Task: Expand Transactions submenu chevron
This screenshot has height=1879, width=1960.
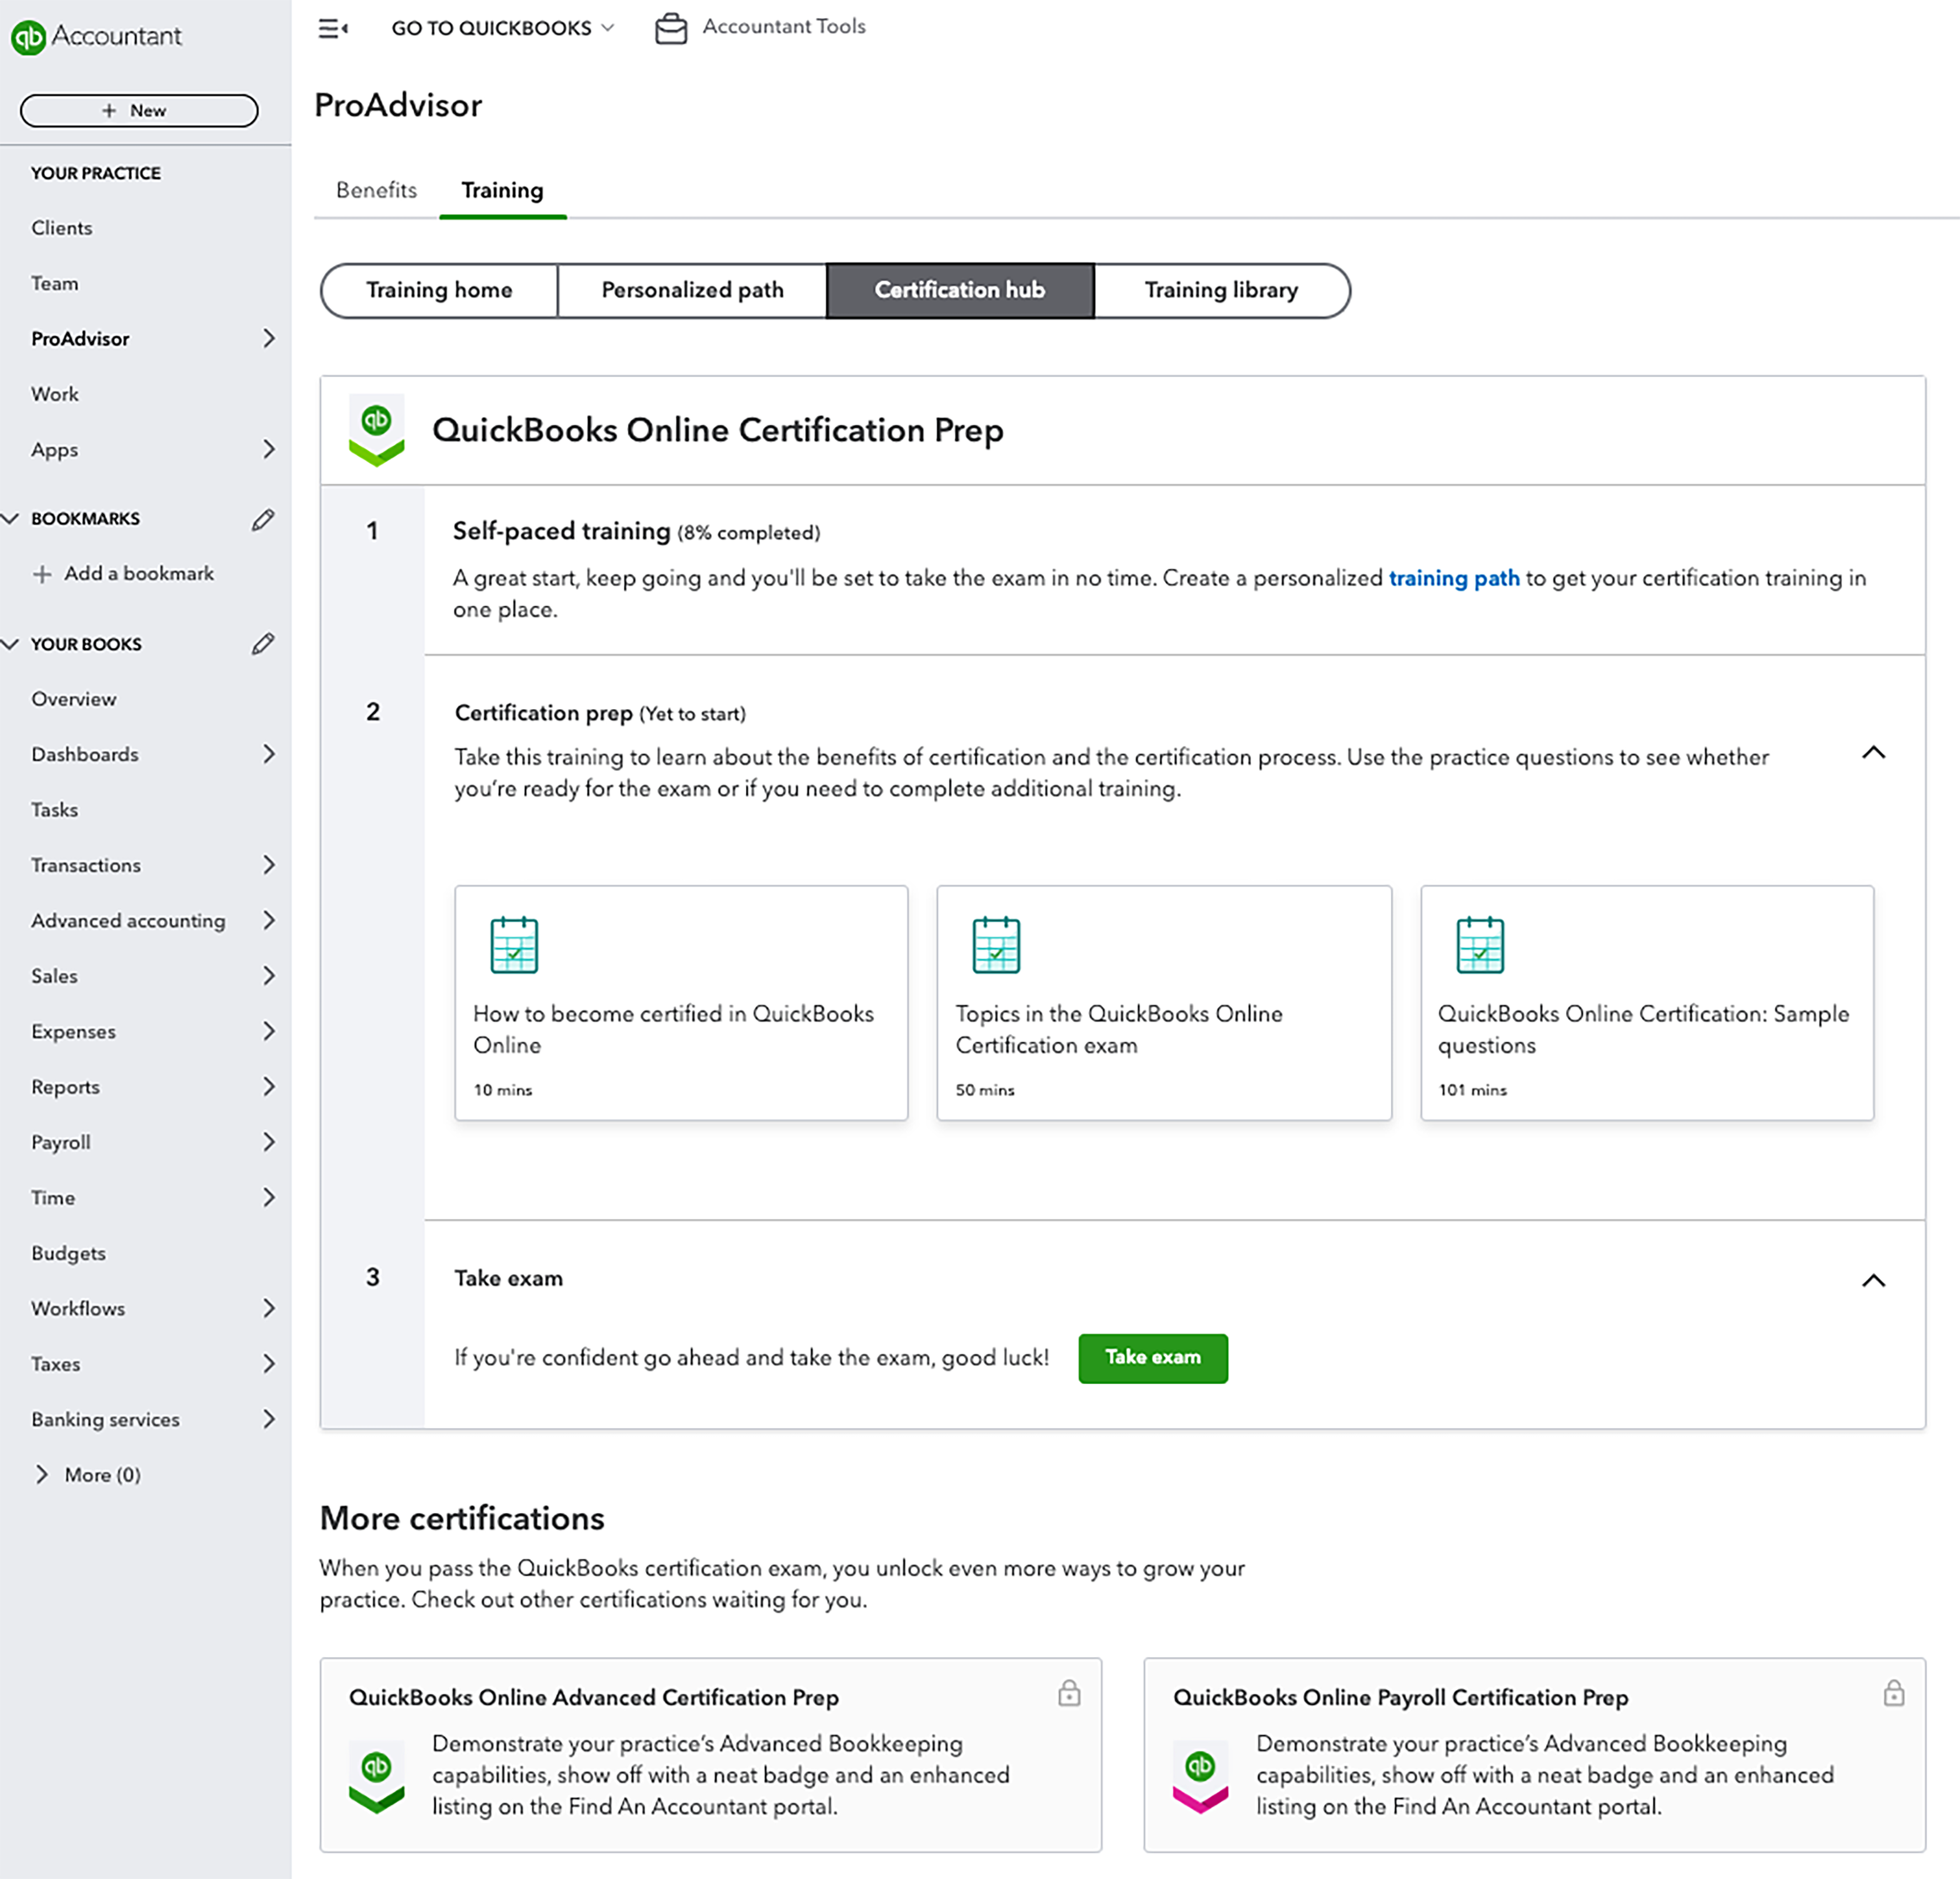Action: point(268,865)
